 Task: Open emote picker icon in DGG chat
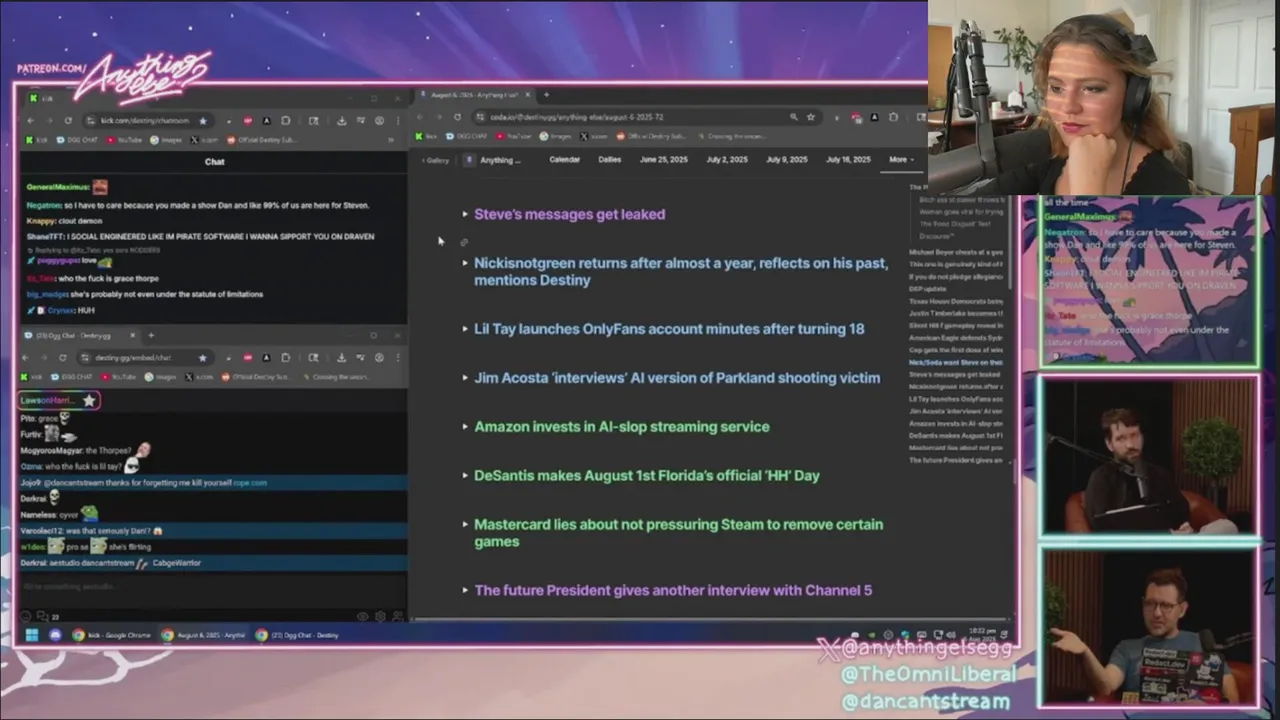click(26, 616)
